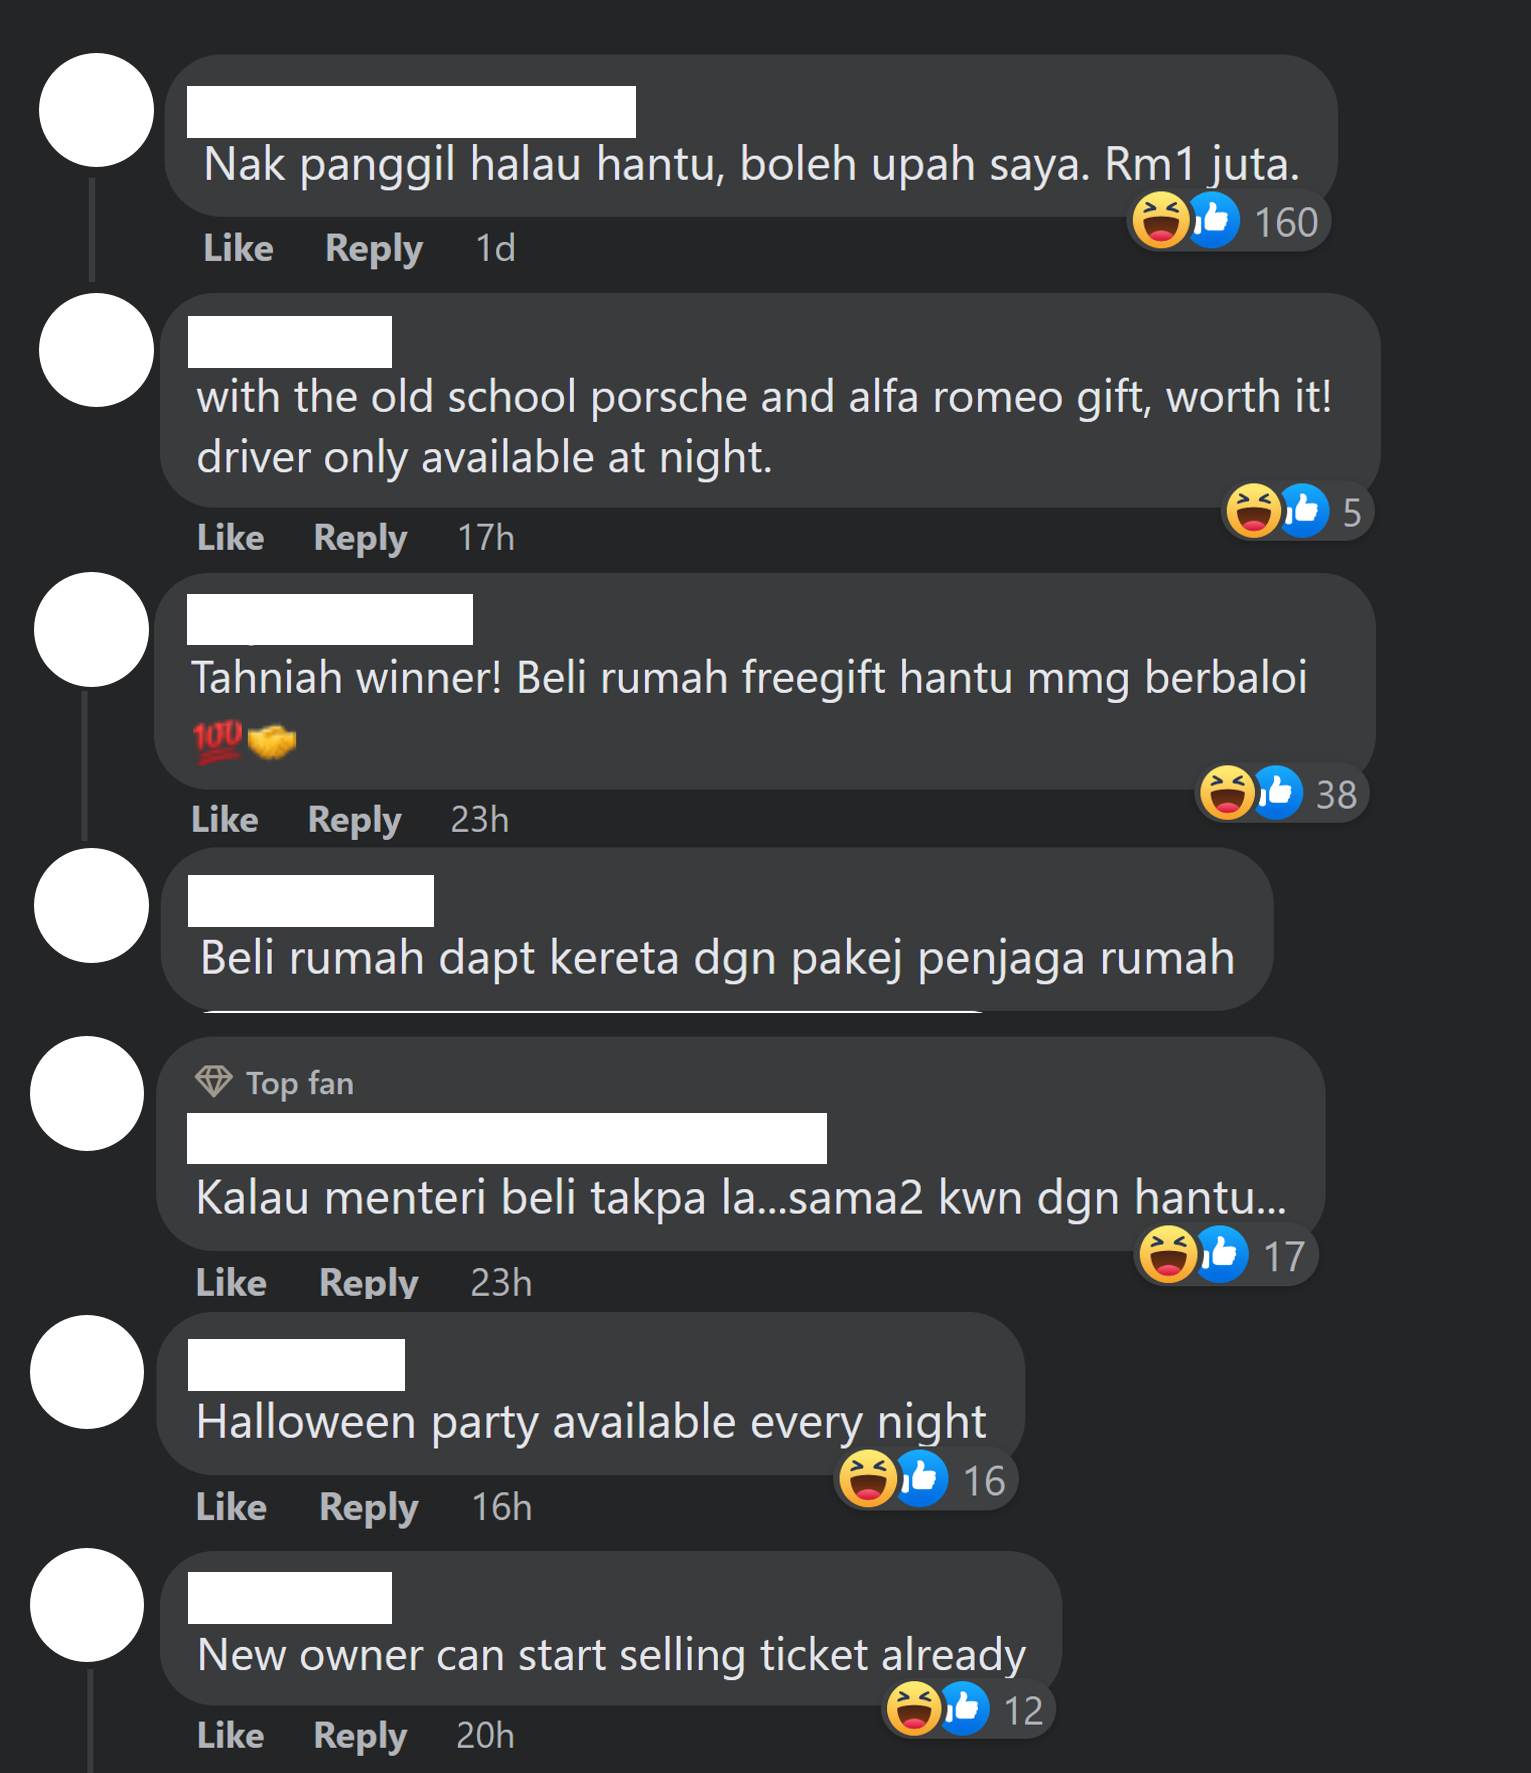Like the old school porsche comment
Screen dimensions: 1531x1773
click(230, 538)
